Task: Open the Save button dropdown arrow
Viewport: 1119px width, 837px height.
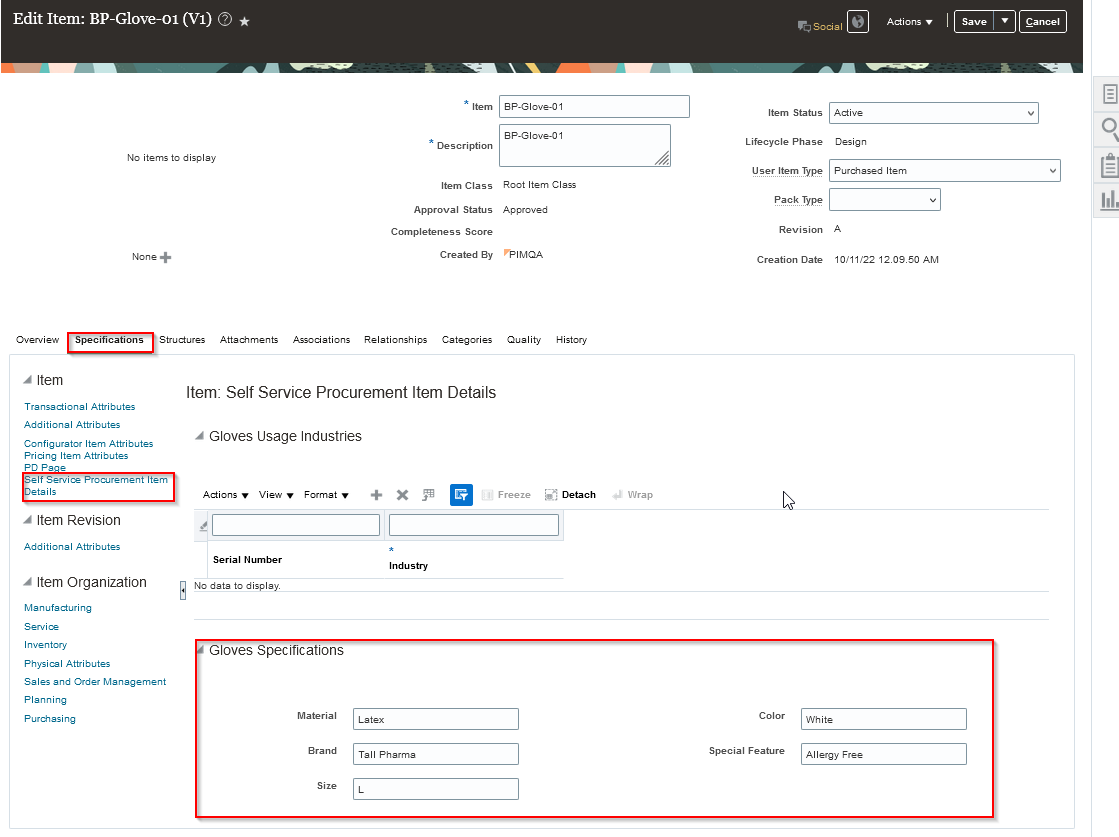Action: (1004, 21)
